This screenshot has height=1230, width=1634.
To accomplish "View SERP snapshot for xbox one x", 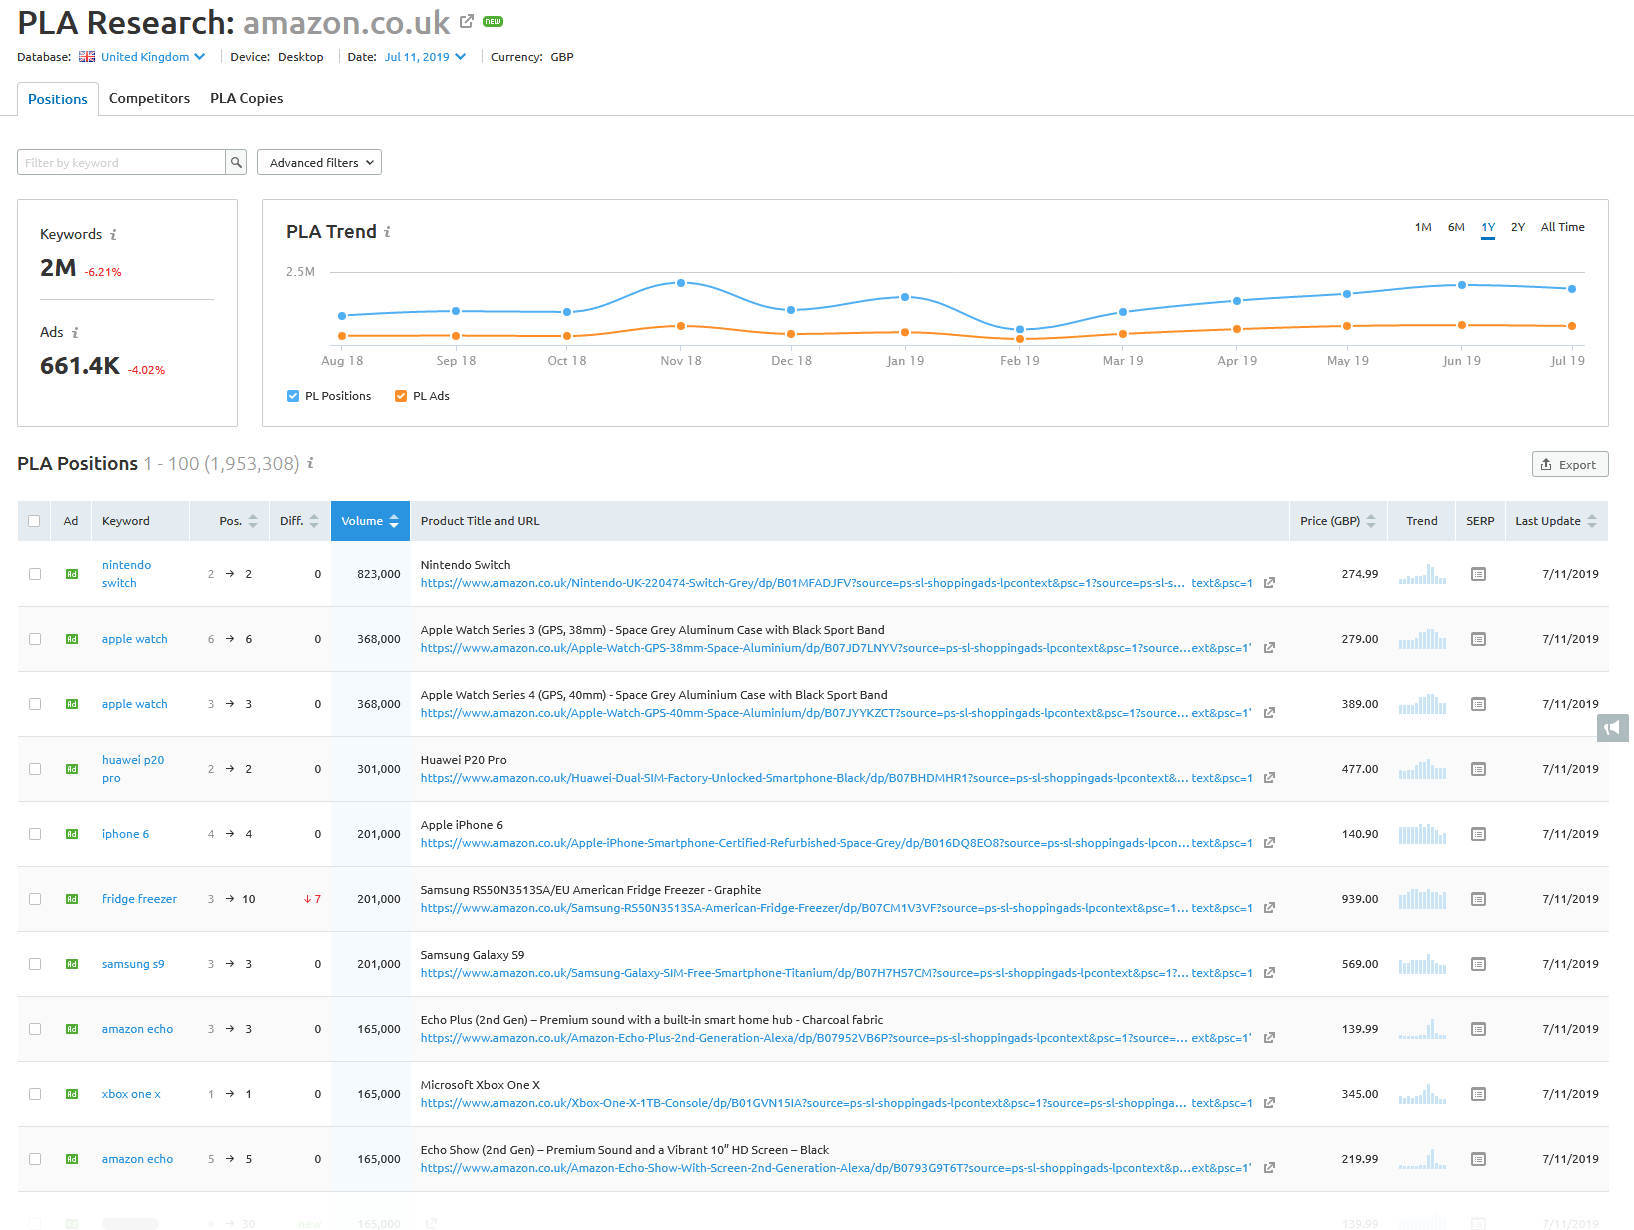I will pyautogui.click(x=1478, y=1094).
